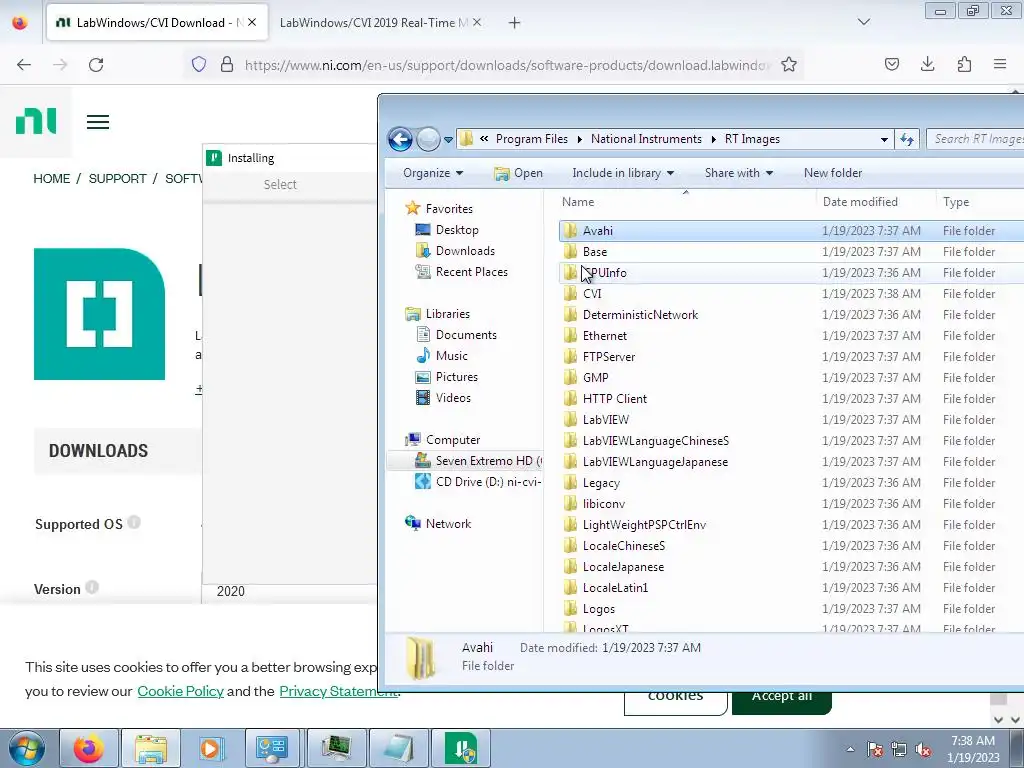The width and height of the screenshot is (1024, 768).
Task: Click NI installer icon in taskbar
Action: pos(461,748)
